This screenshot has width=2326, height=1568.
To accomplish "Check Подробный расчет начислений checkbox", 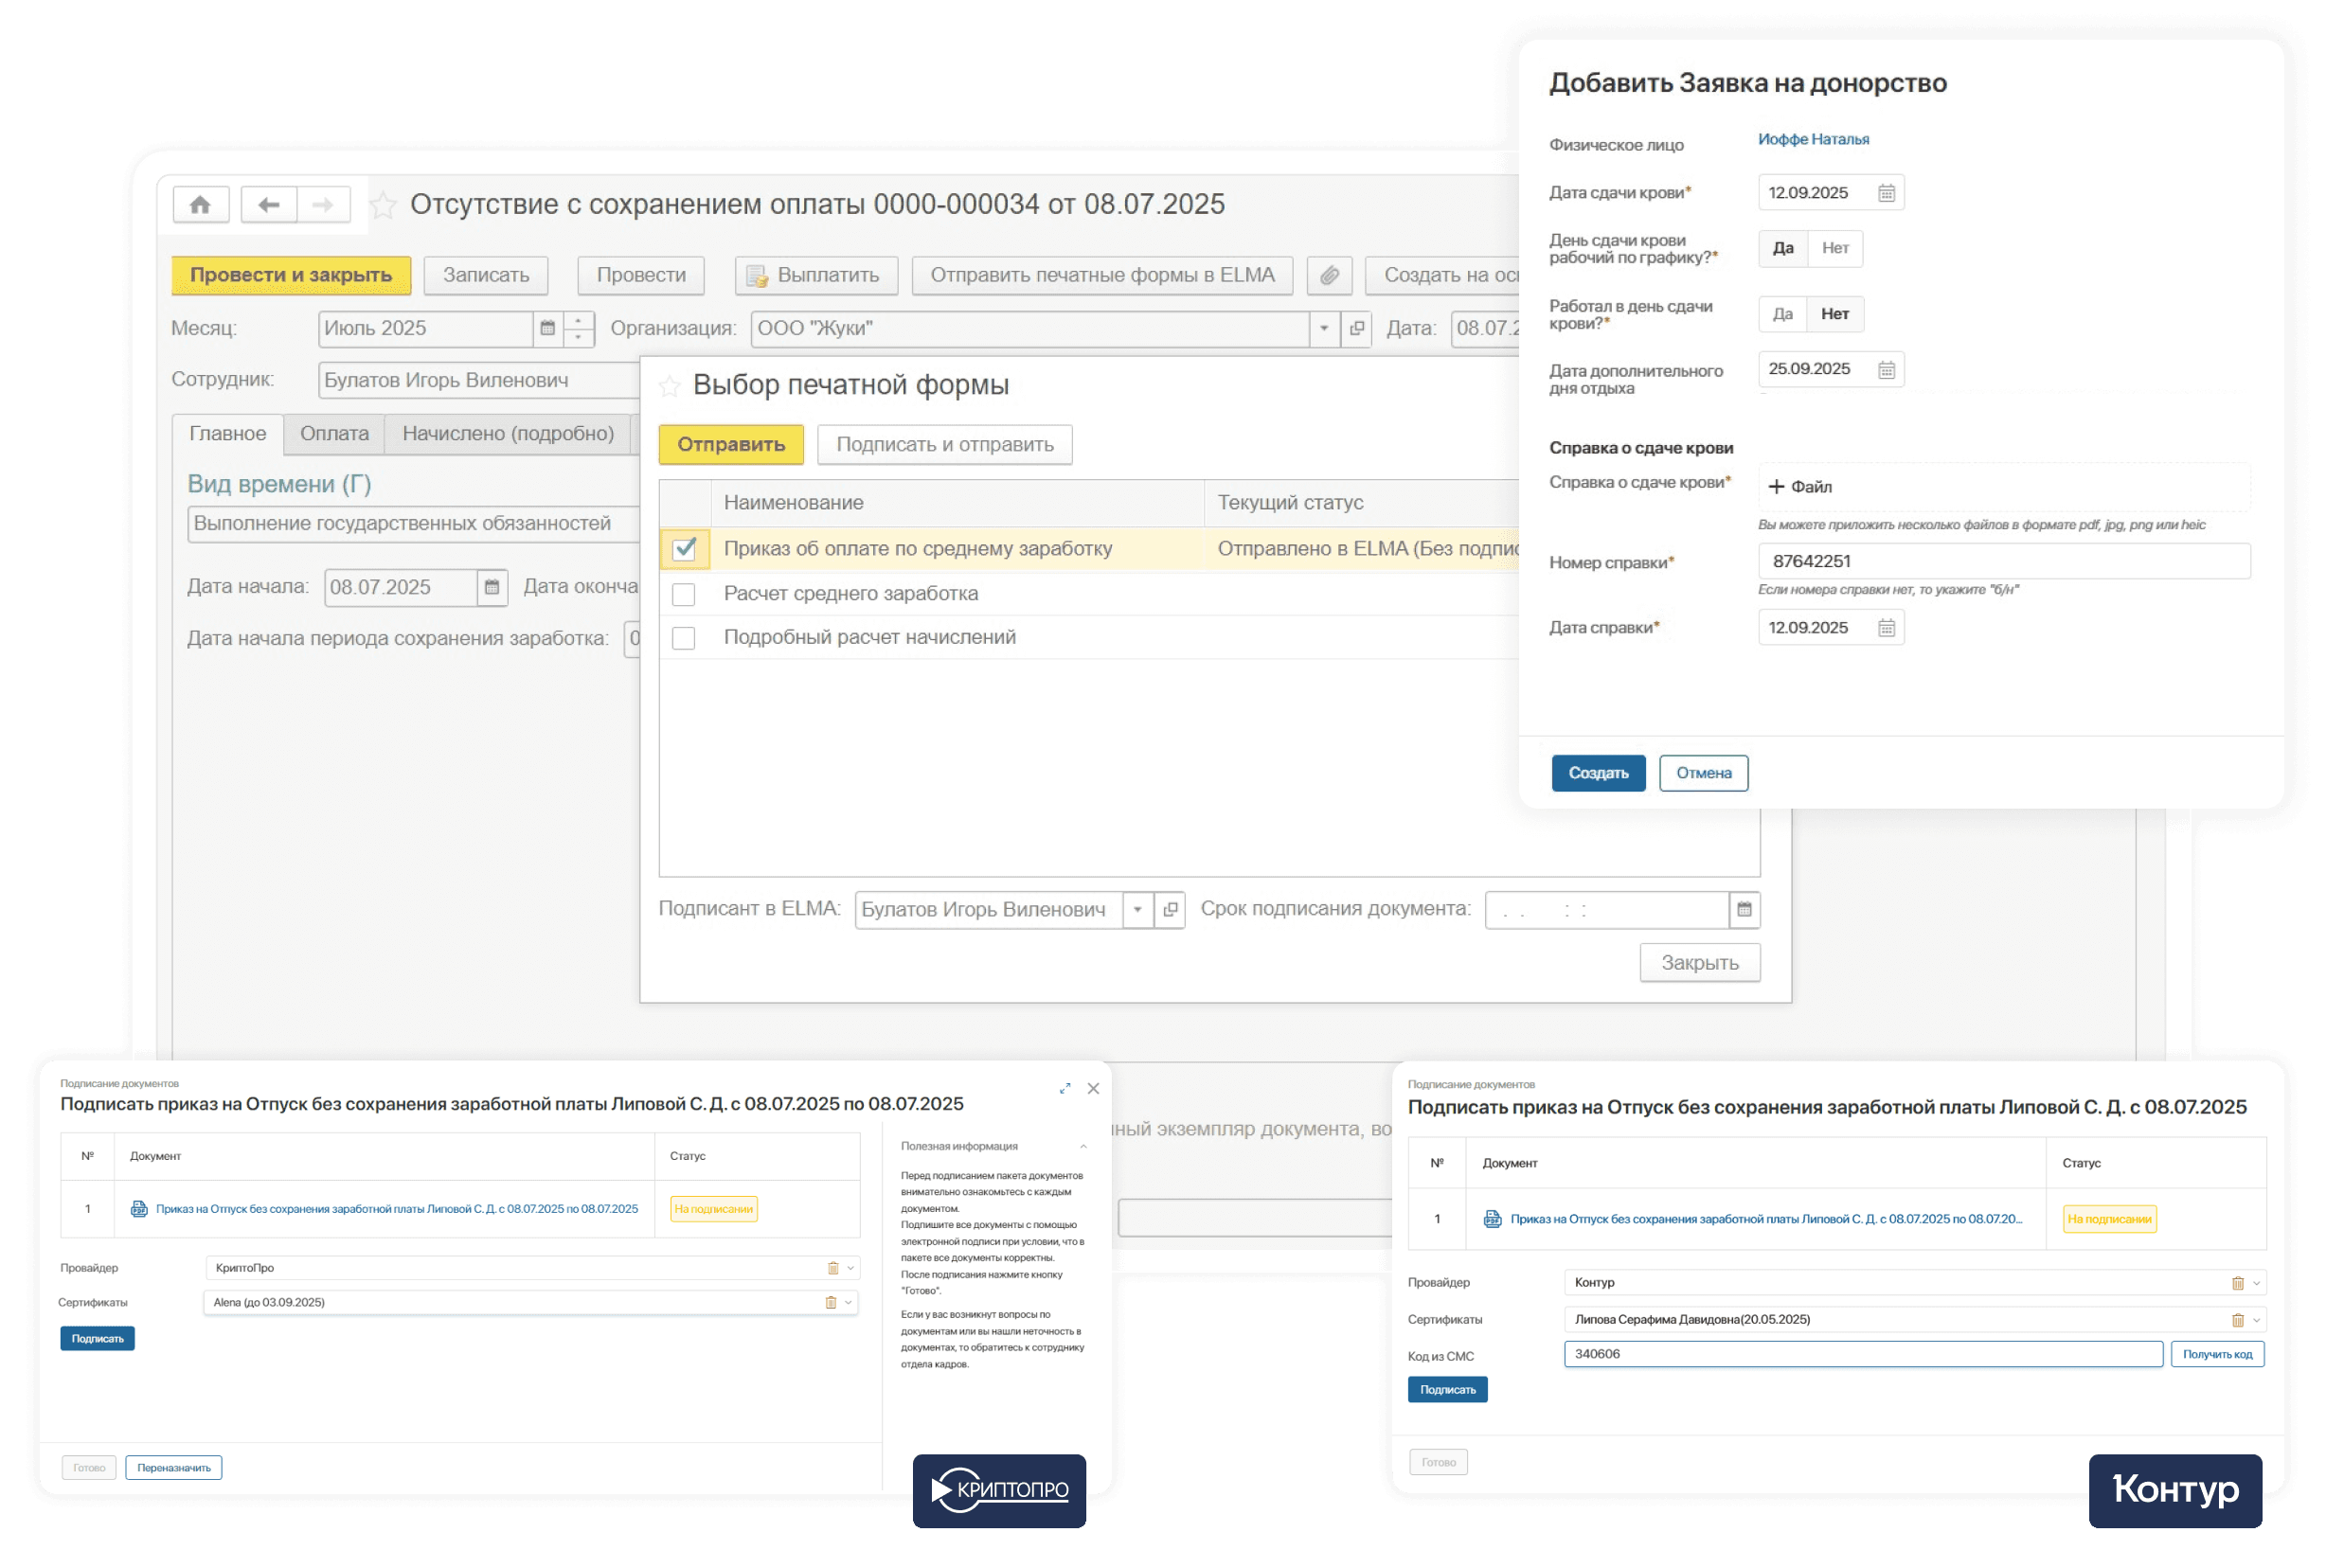I will 684,638.
